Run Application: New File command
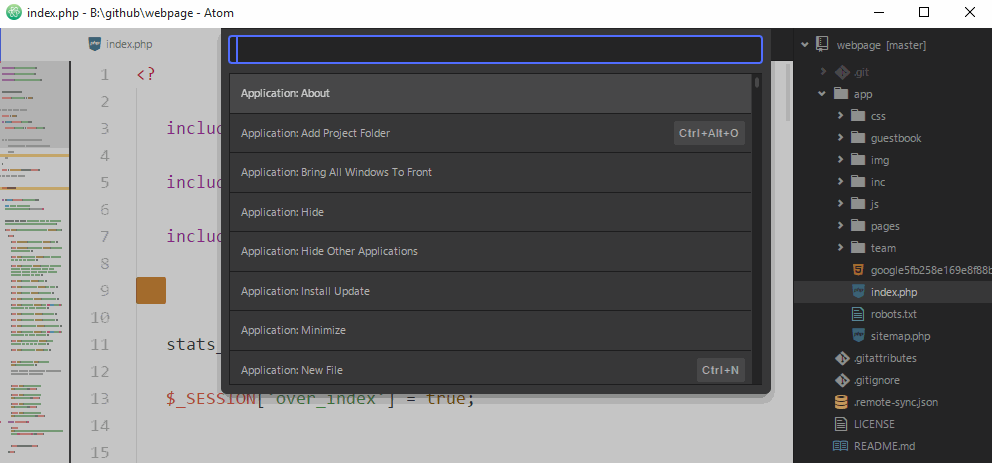The width and height of the screenshot is (992, 463). 490,367
